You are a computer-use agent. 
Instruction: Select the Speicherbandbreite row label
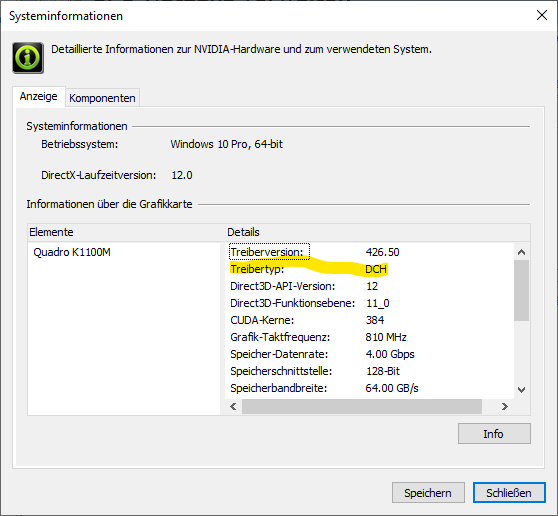pyautogui.click(x=279, y=388)
